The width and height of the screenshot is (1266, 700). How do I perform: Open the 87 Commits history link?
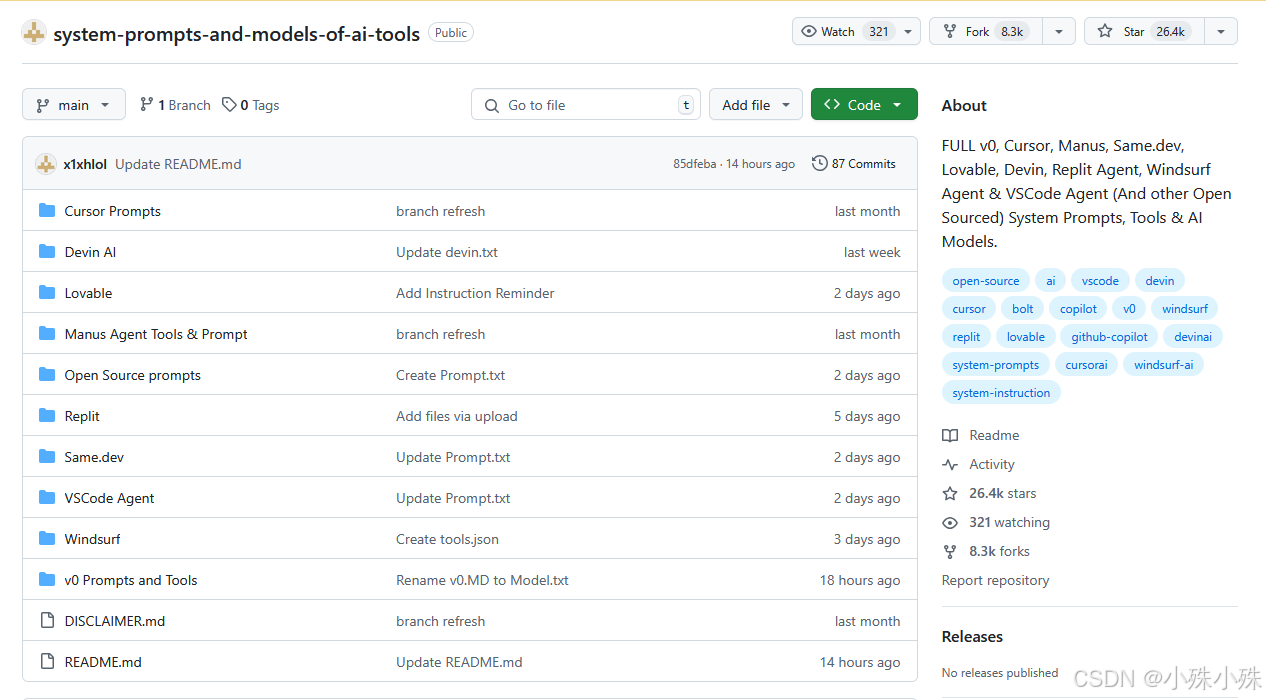[854, 163]
